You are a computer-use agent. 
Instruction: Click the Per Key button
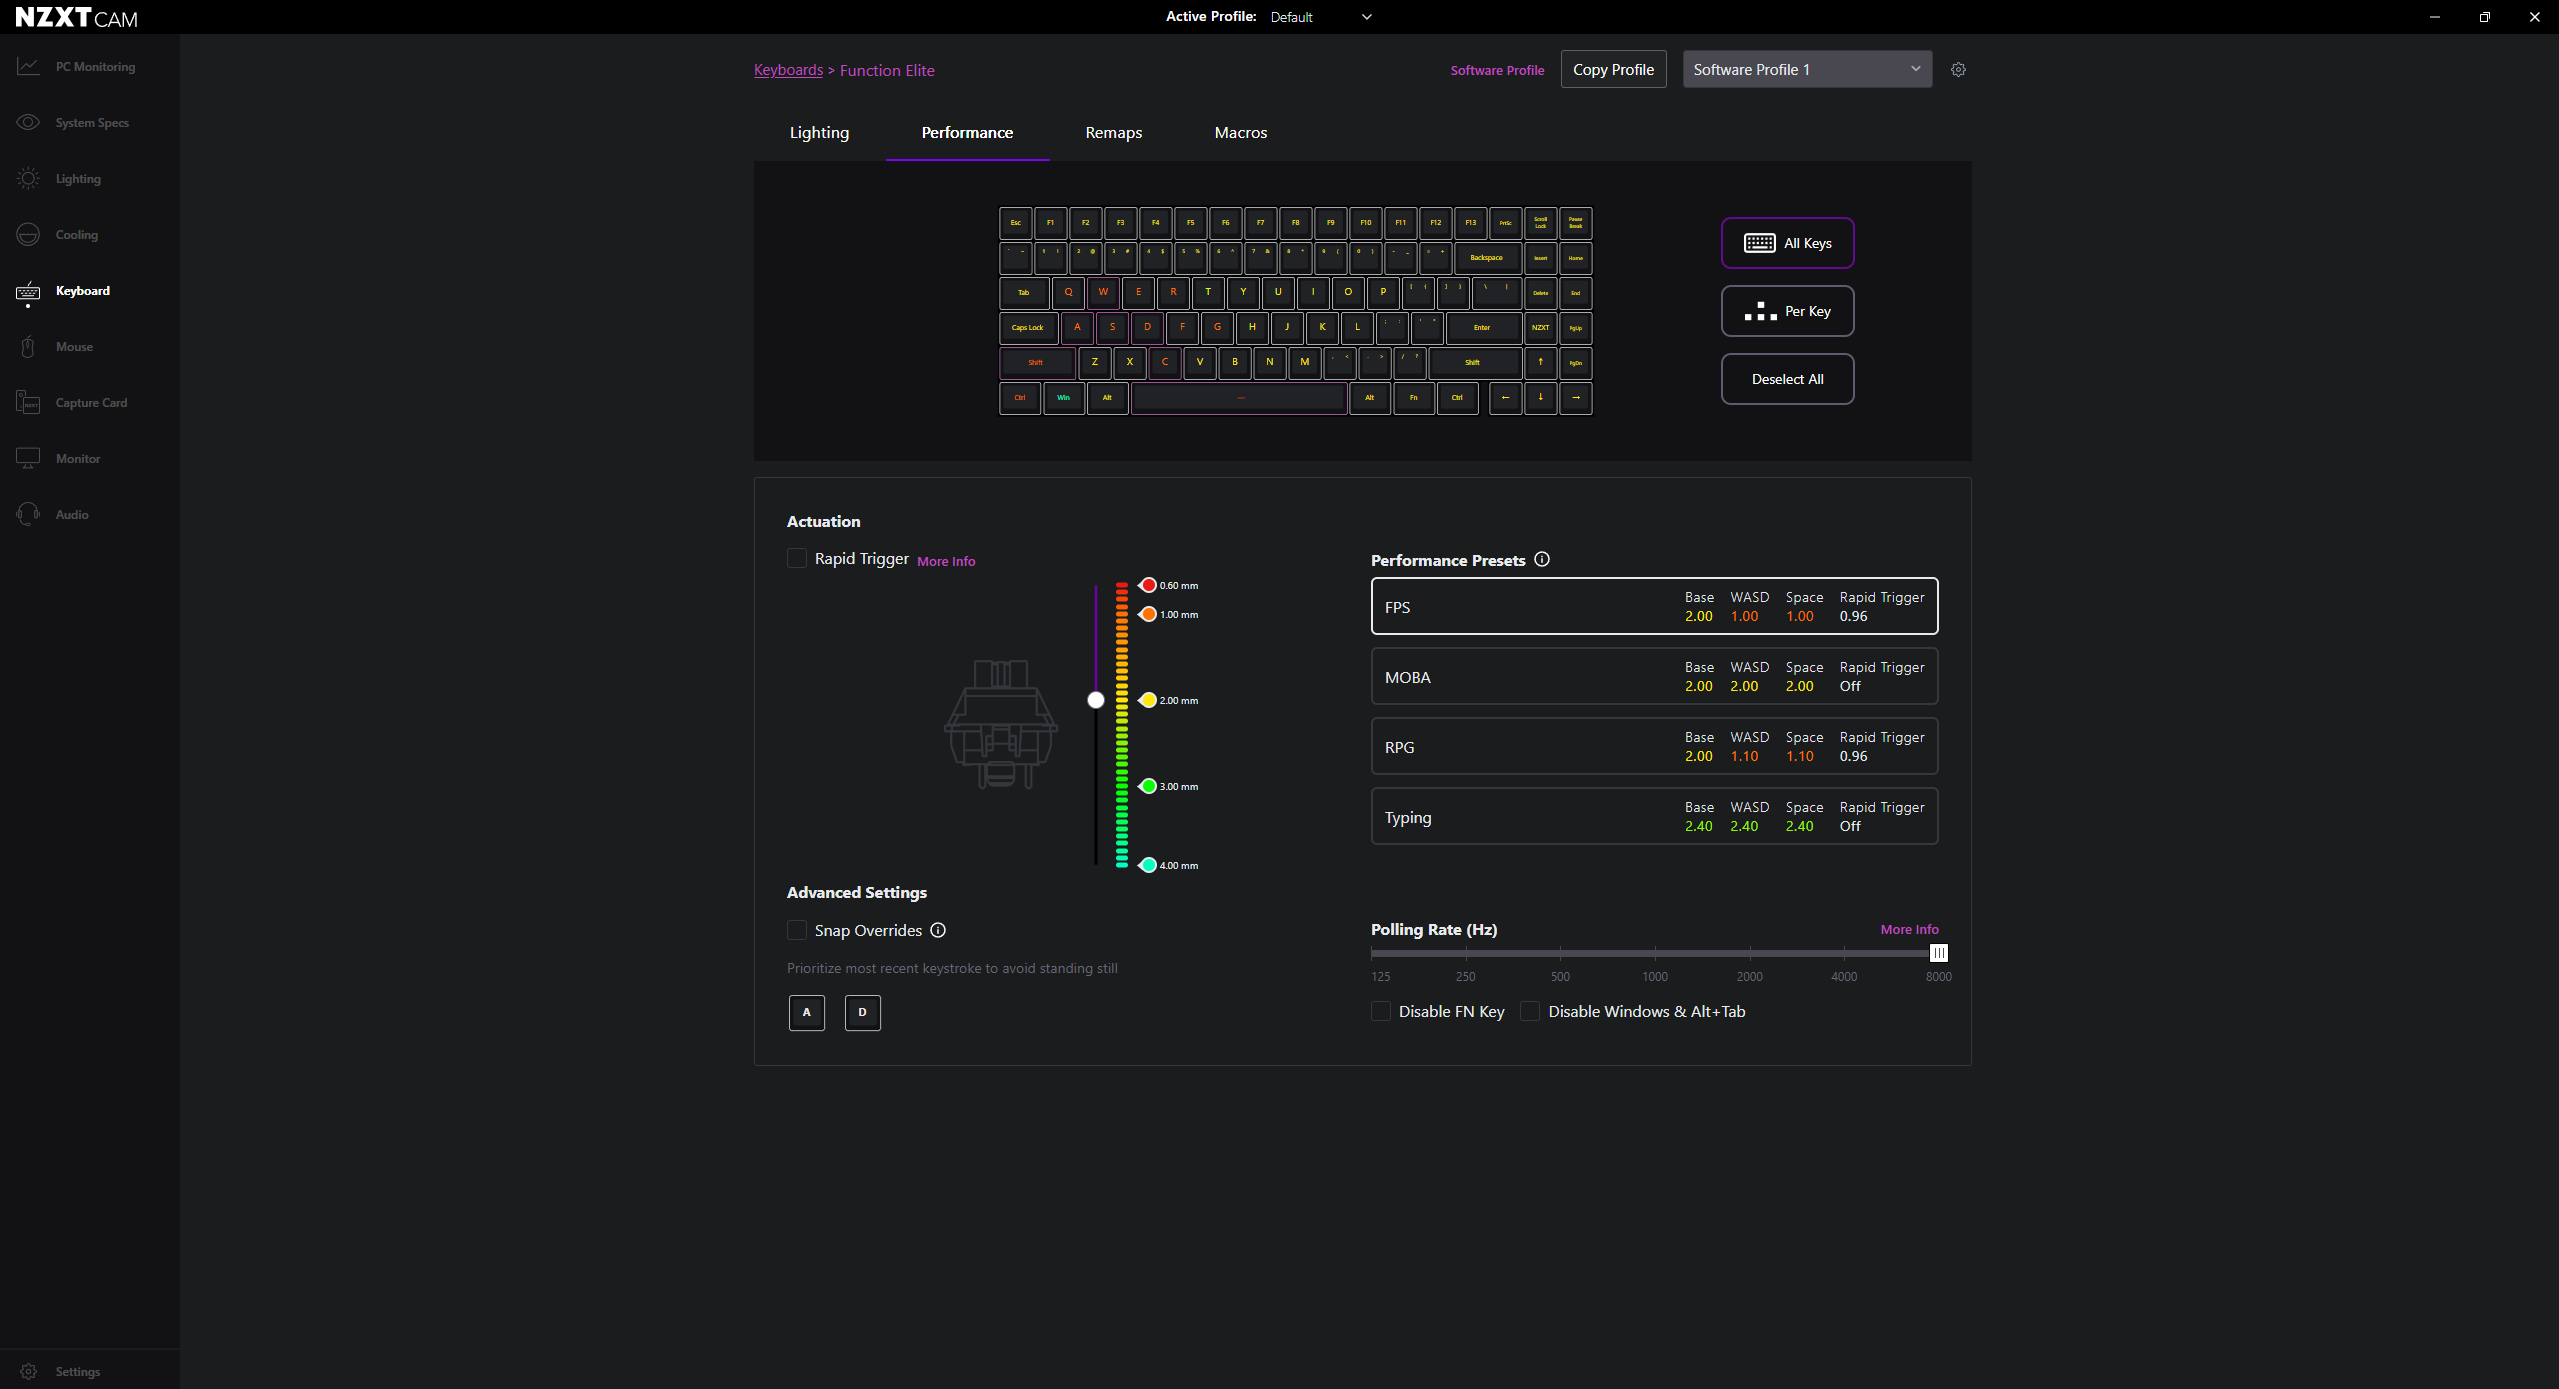coord(1787,311)
